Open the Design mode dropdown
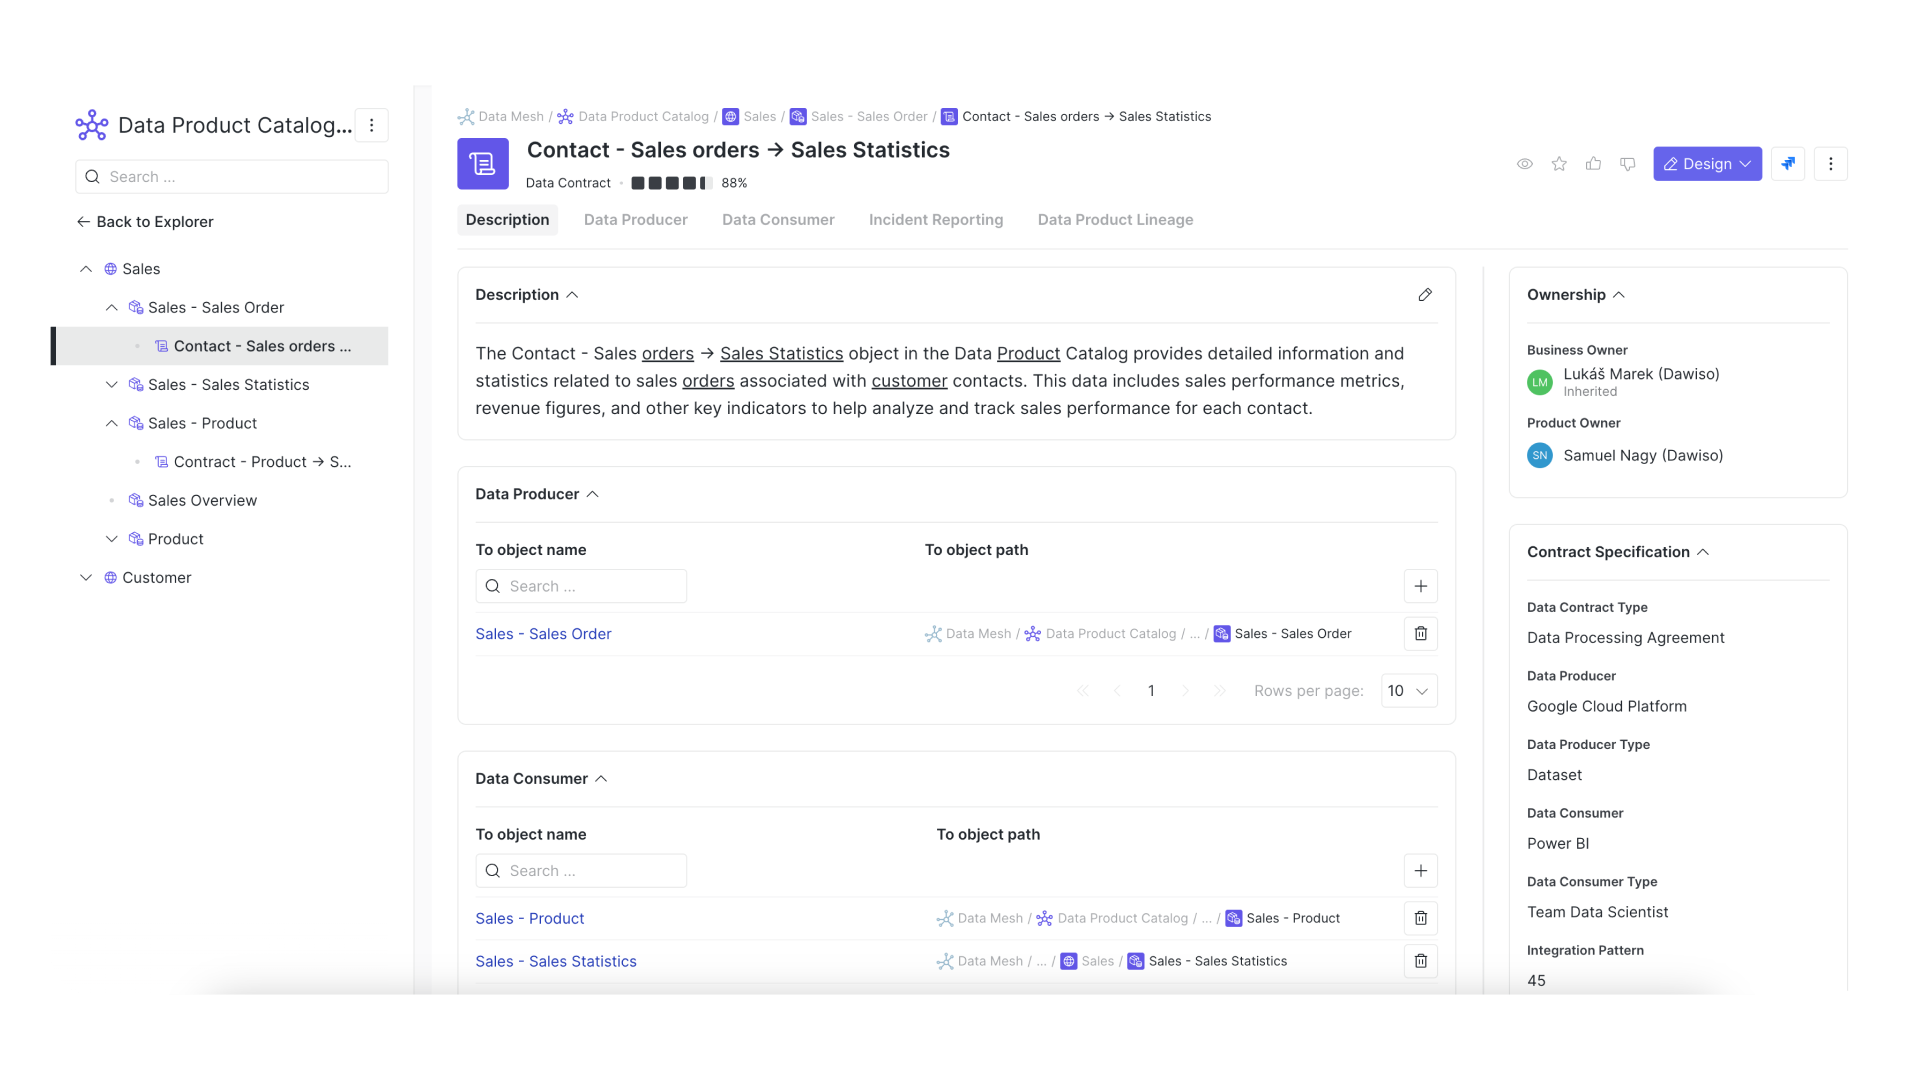This screenshot has width=1921, height=1080. (1707, 164)
